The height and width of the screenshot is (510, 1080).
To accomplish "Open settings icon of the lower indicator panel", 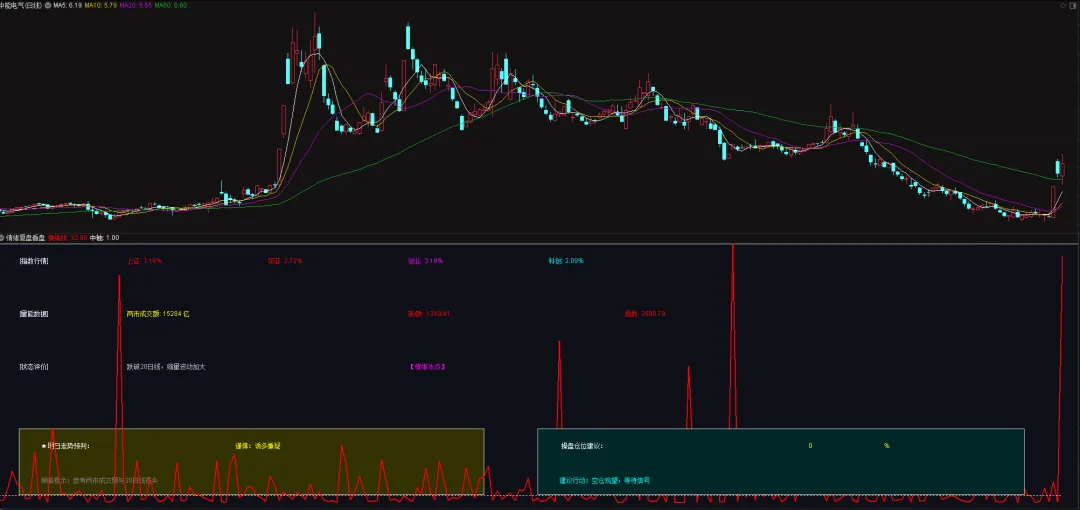I will 2,237.
